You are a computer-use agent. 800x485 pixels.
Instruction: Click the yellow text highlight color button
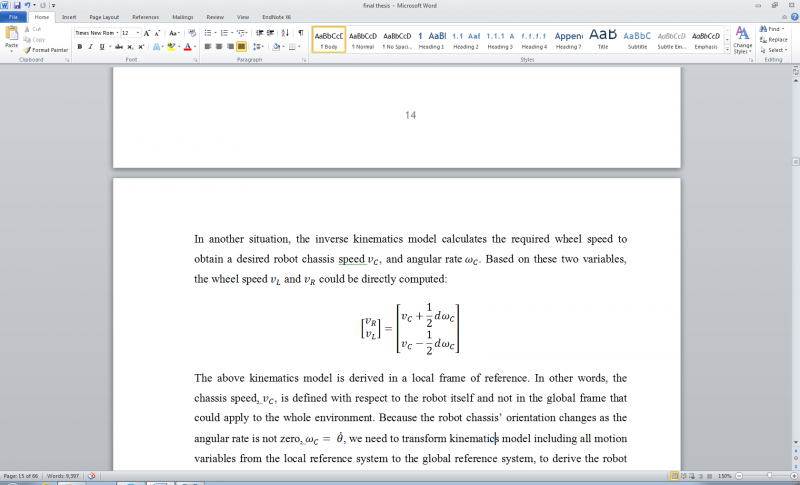[x=171, y=46]
